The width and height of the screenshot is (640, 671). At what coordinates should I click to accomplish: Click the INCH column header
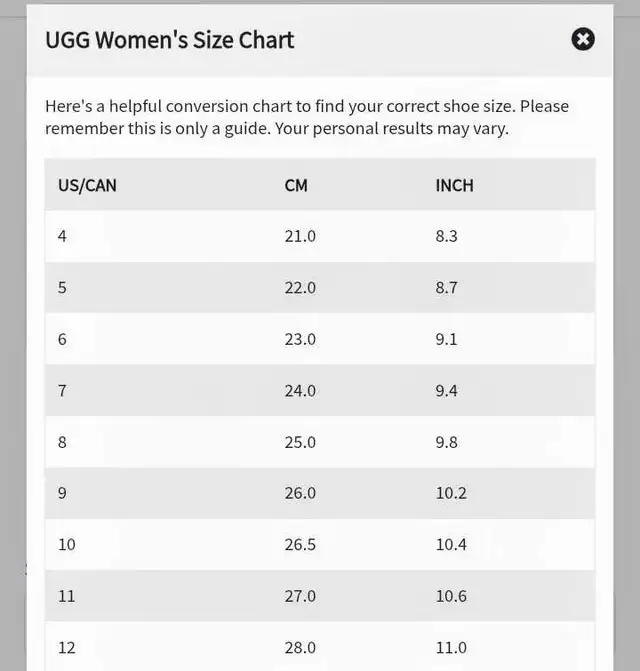click(454, 185)
